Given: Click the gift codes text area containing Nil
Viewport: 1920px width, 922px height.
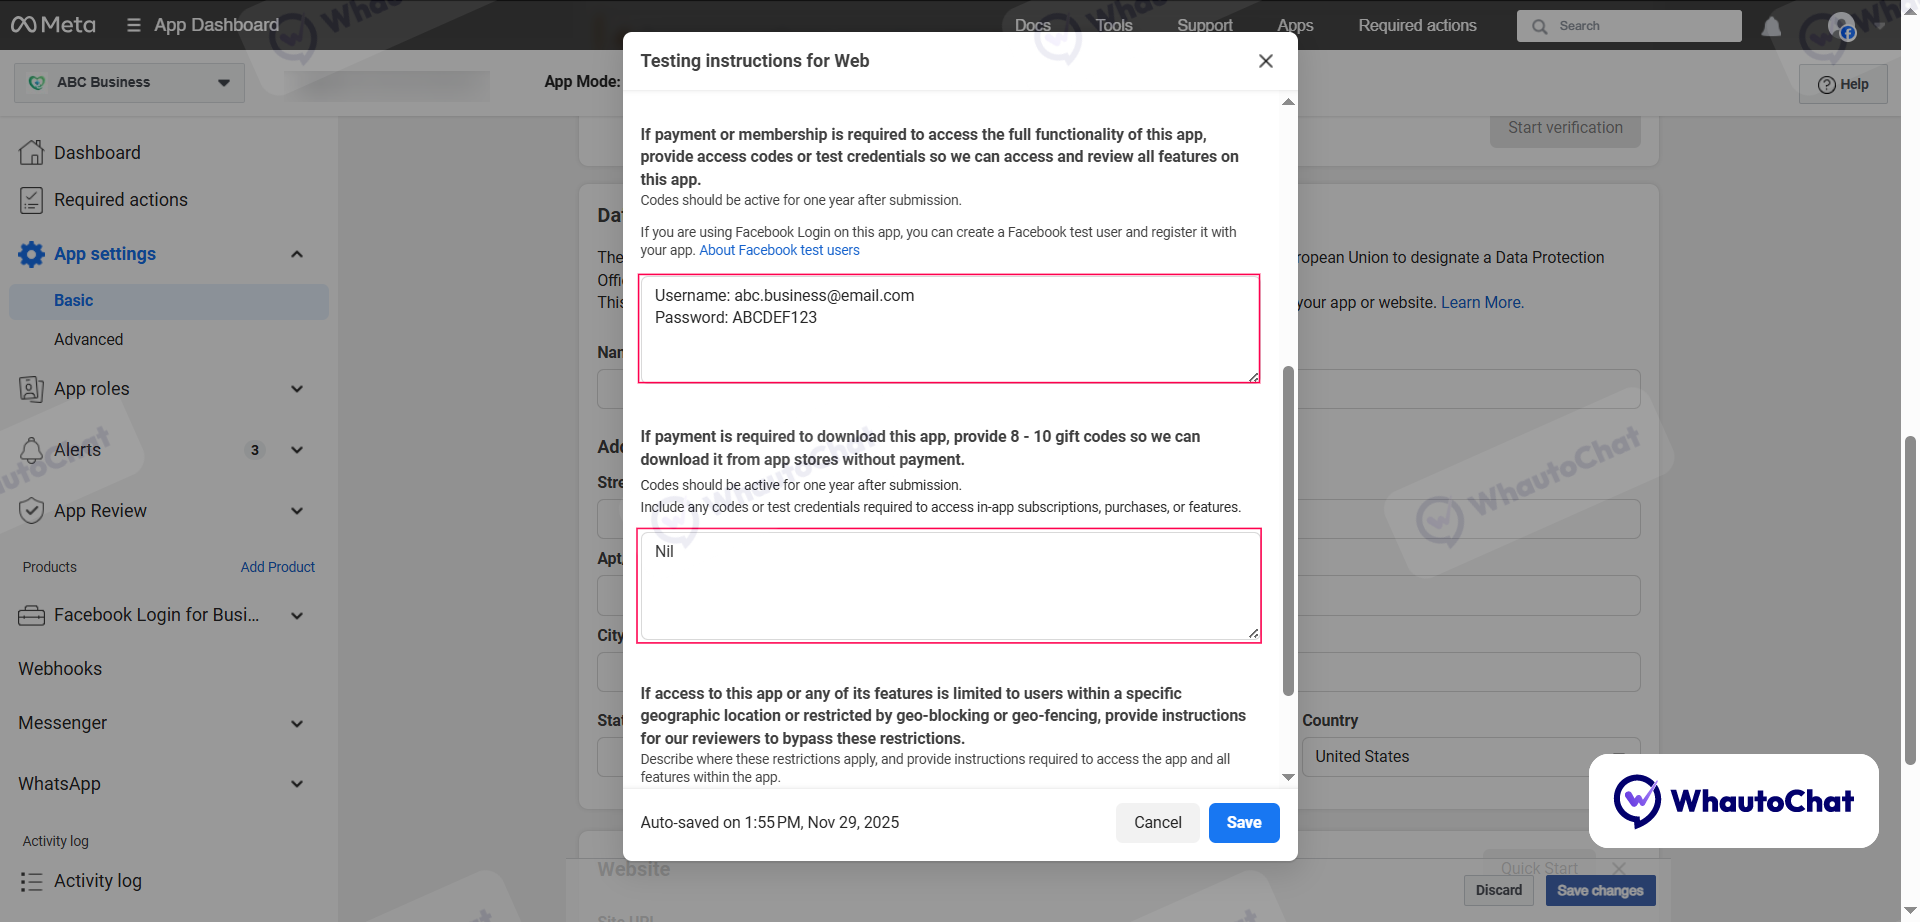Looking at the screenshot, I should pyautogui.click(x=949, y=586).
